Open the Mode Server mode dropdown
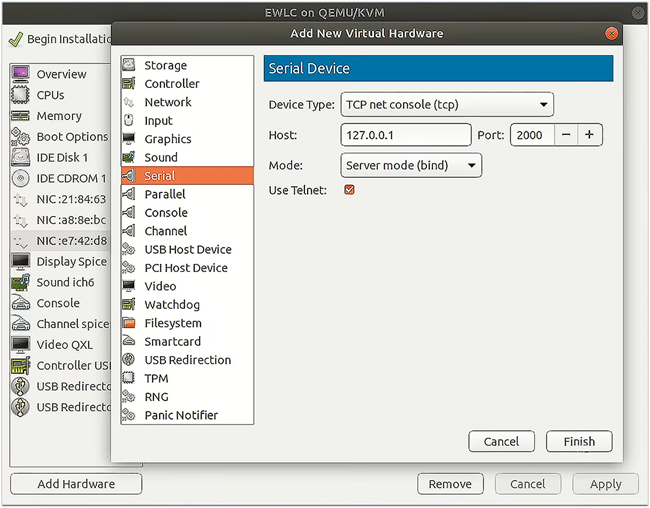The height and width of the screenshot is (508, 650). pyautogui.click(x=411, y=165)
